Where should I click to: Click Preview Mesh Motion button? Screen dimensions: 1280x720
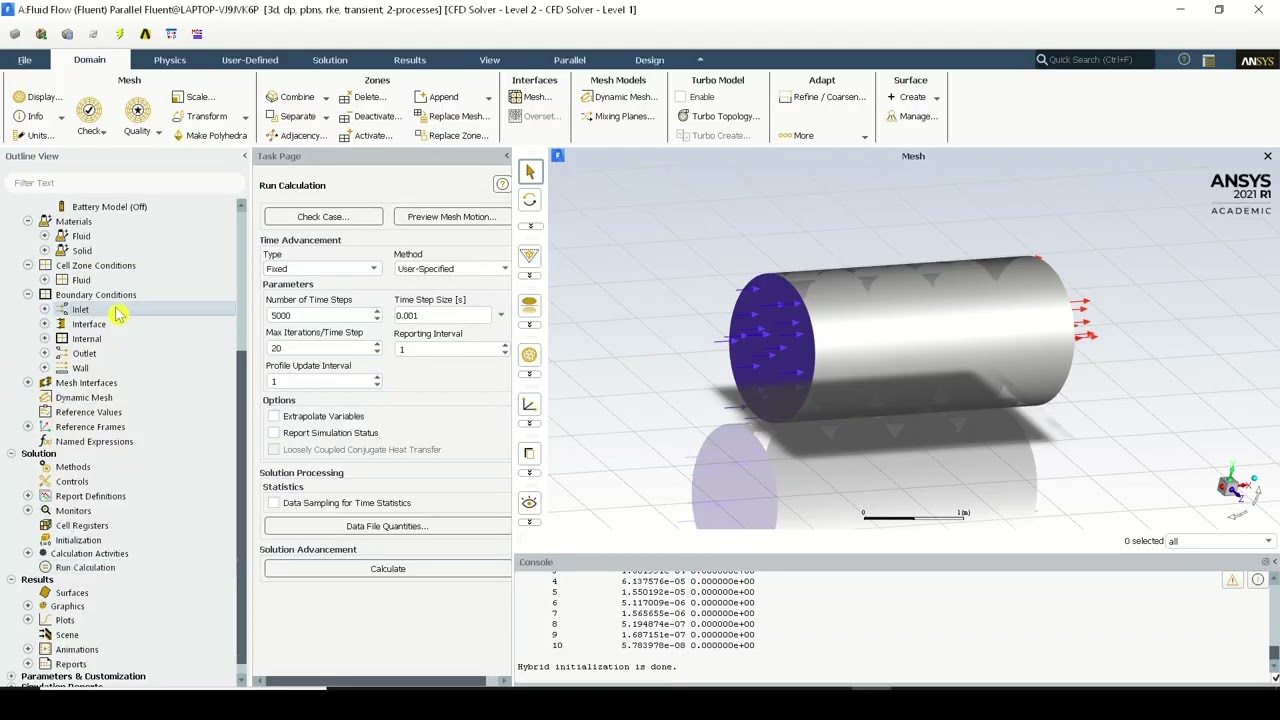(x=452, y=217)
